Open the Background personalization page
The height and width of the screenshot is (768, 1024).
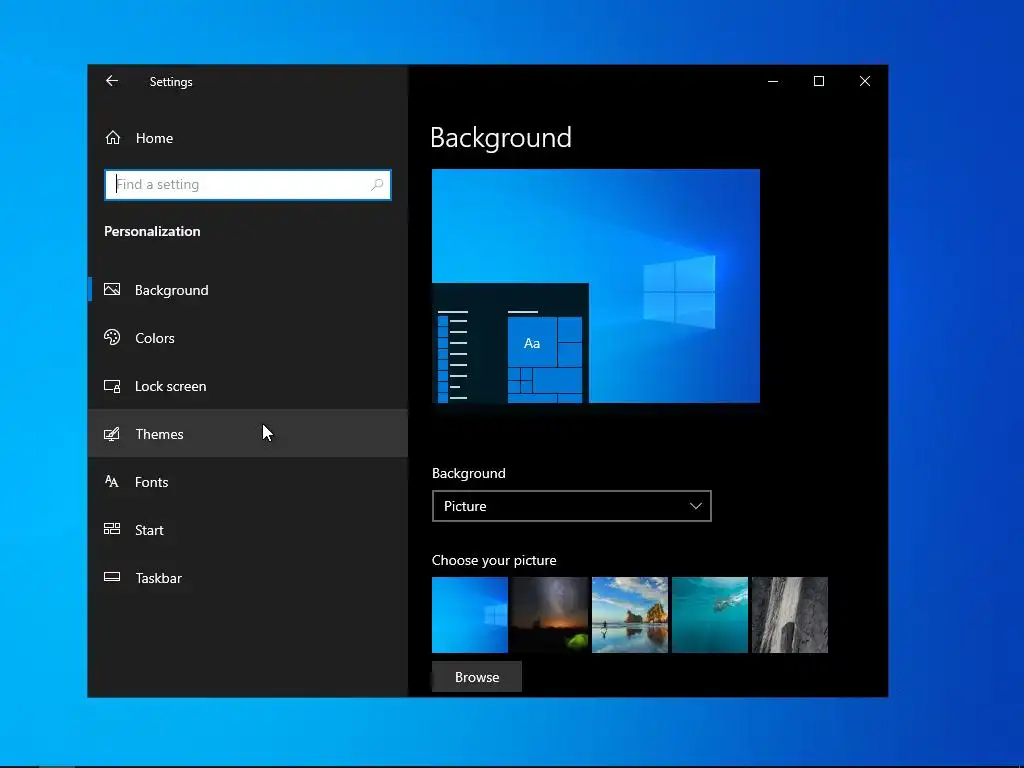[248, 290]
